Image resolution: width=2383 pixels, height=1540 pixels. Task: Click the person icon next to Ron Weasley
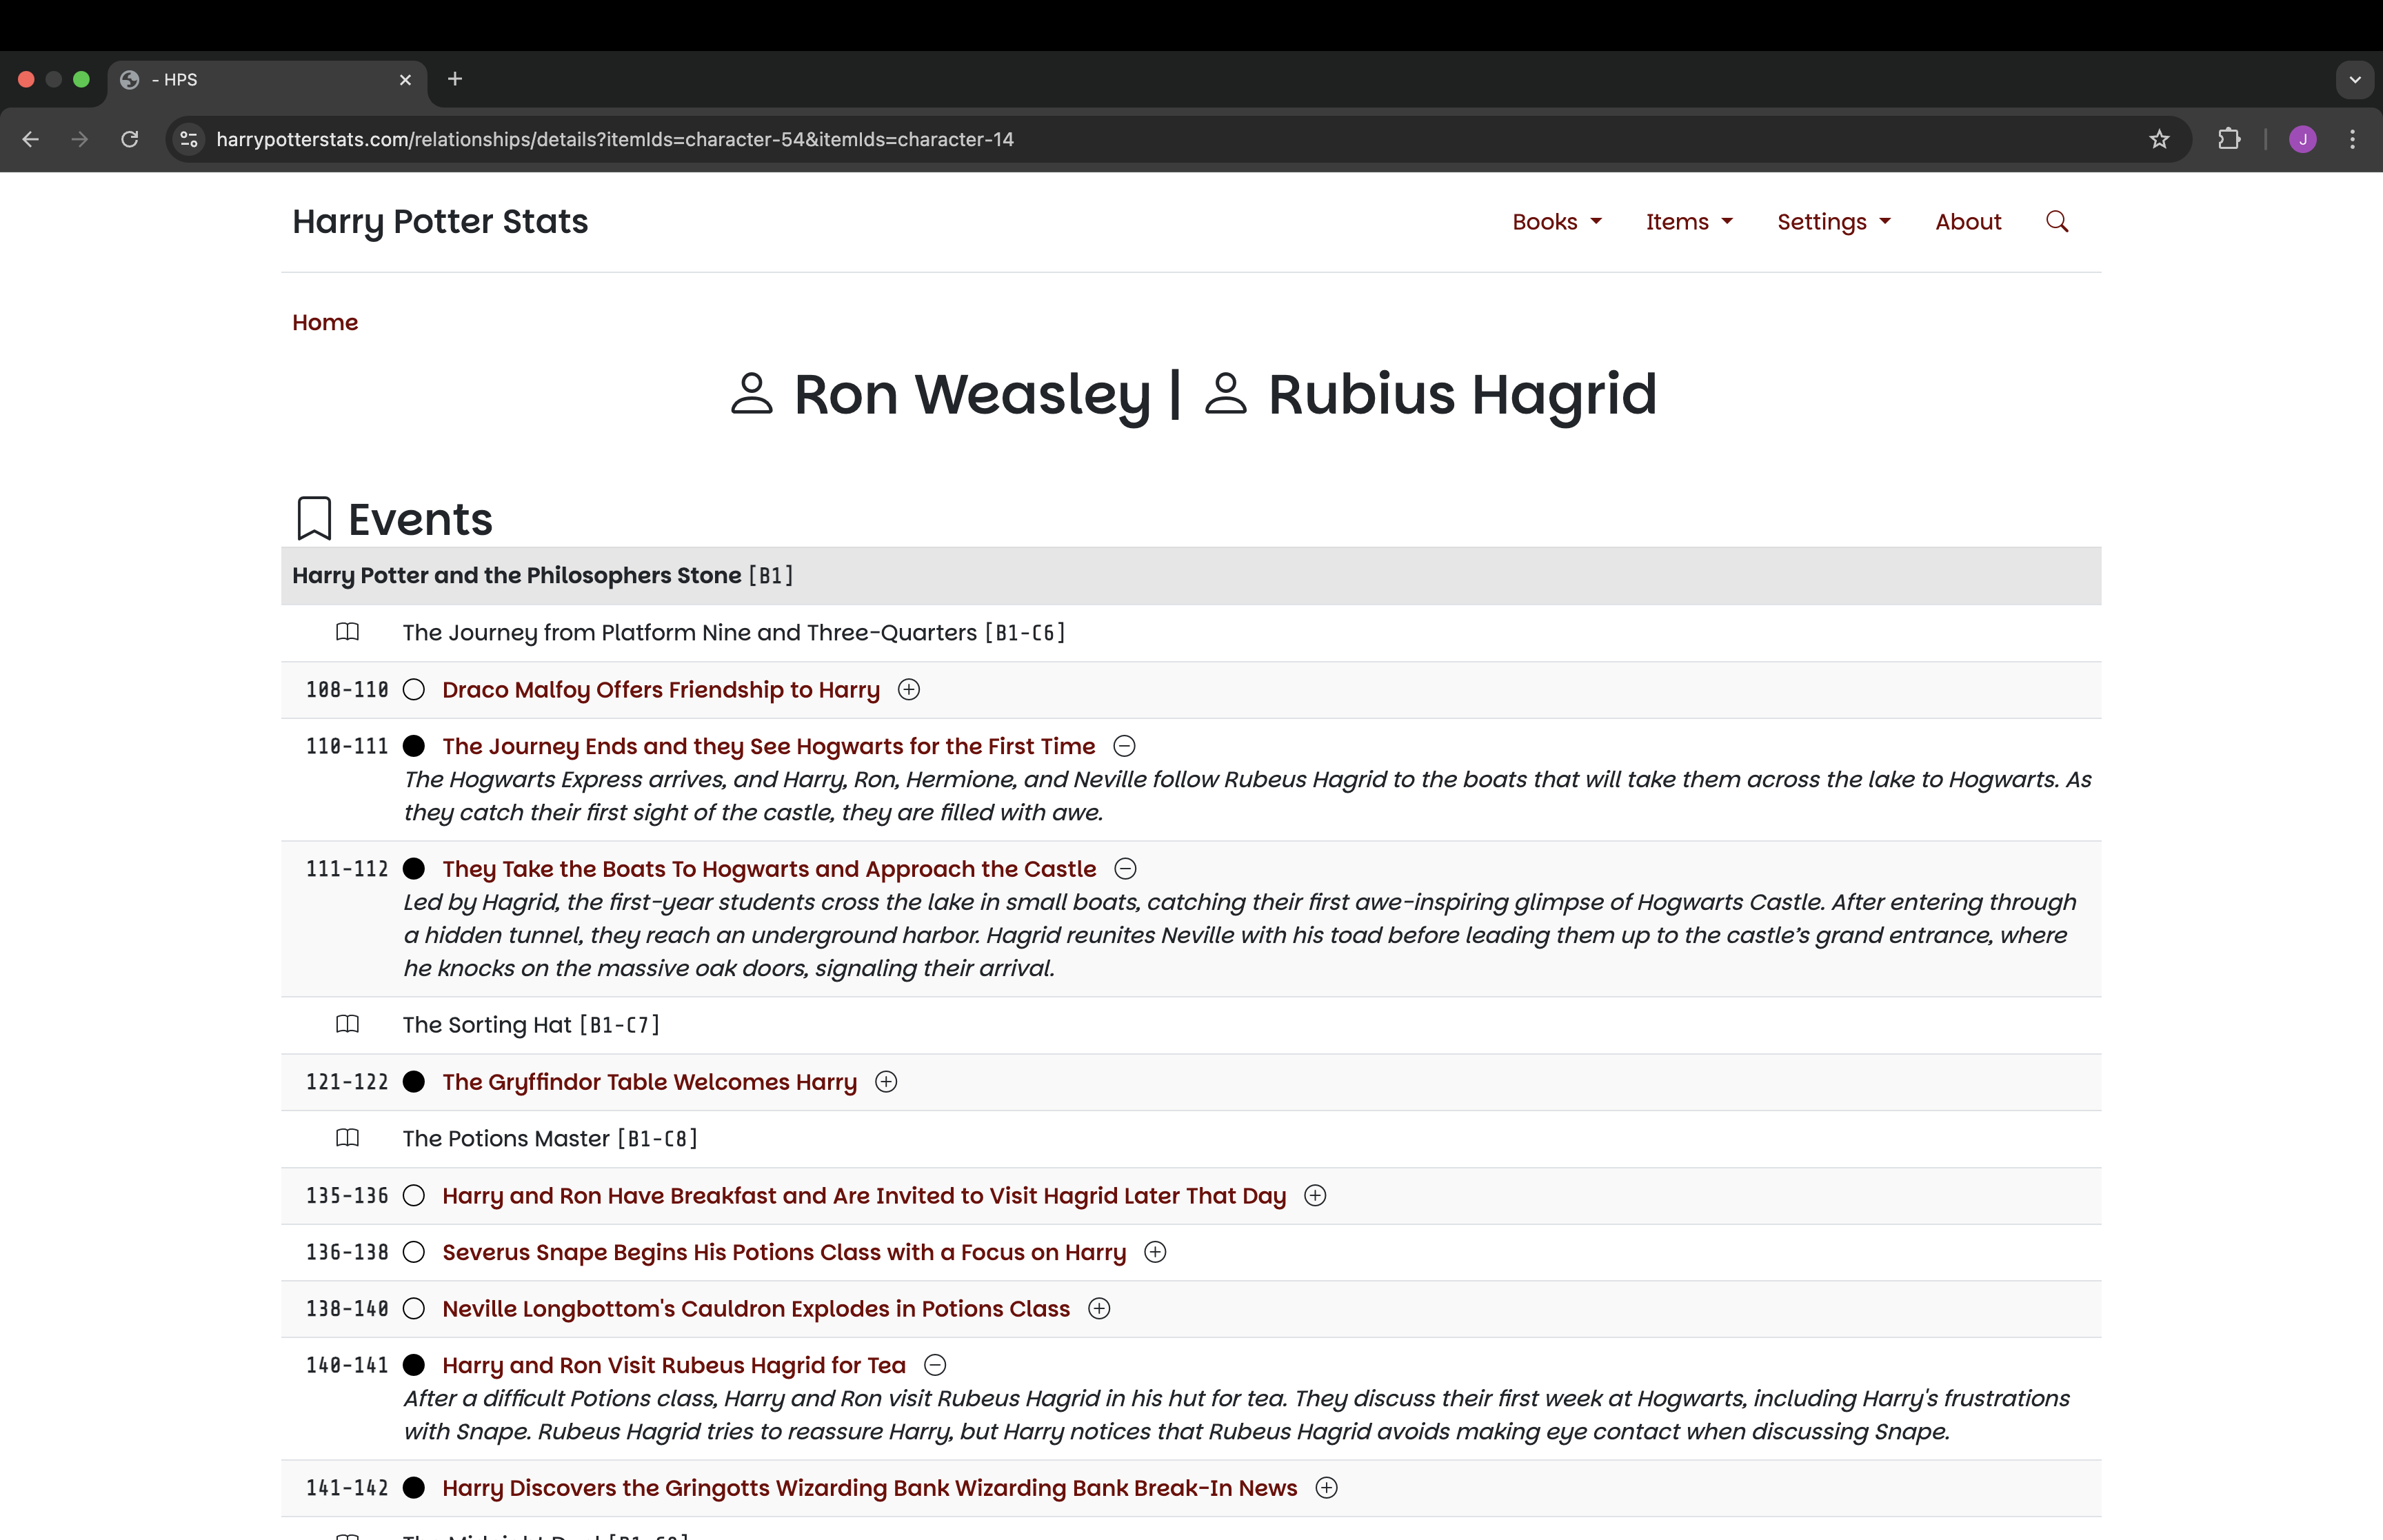pyautogui.click(x=752, y=394)
